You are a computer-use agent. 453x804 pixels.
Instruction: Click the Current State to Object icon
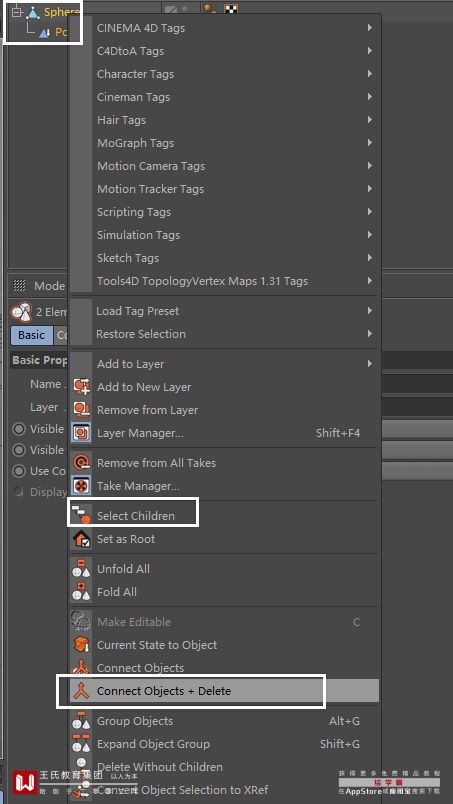point(82,645)
